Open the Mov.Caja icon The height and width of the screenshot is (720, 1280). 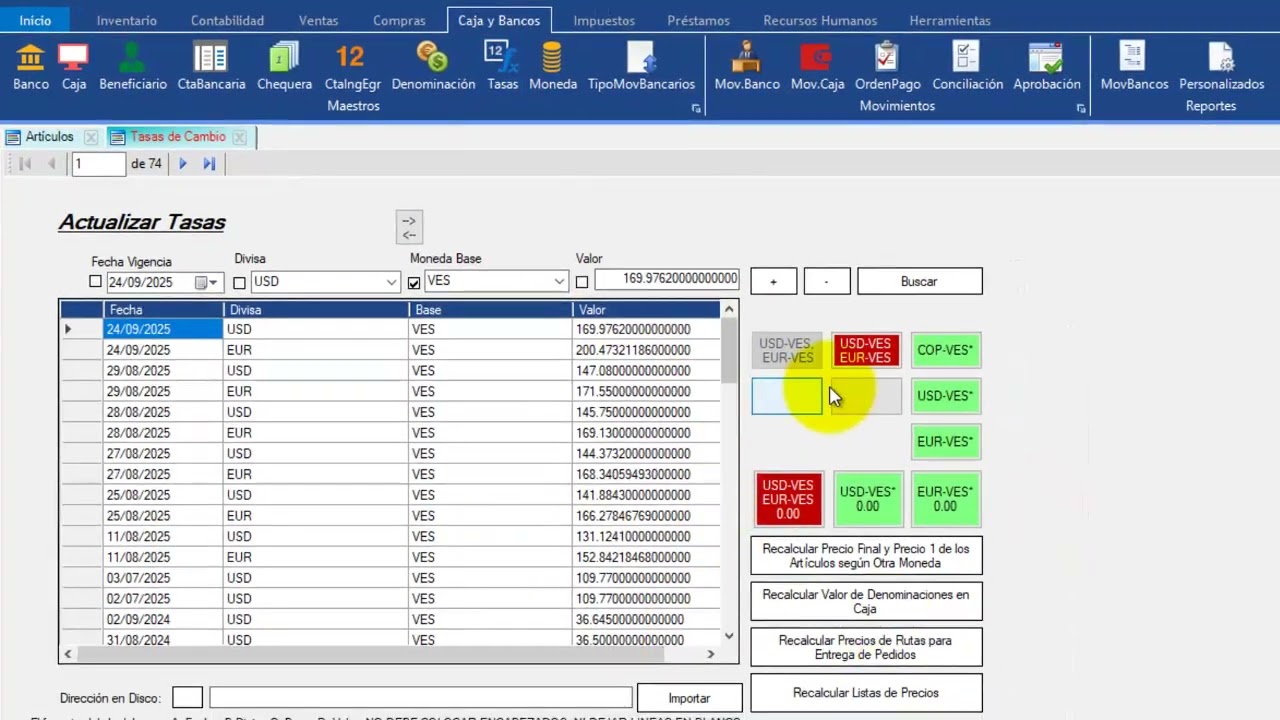[x=817, y=66]
